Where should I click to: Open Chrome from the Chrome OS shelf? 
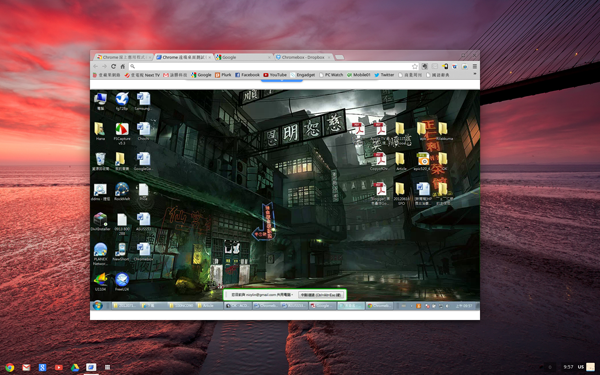(10, 367)
